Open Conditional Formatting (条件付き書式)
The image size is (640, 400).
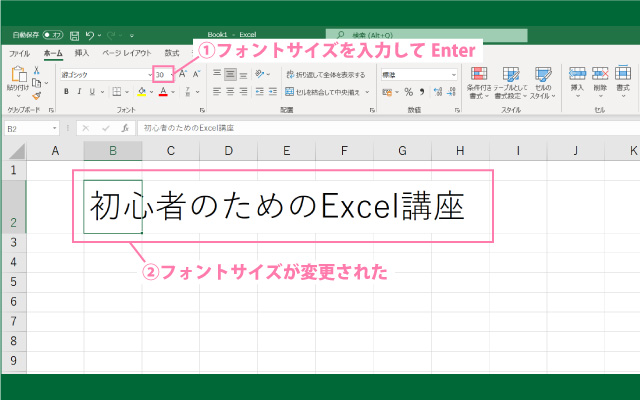pyautogui.click(x=479, y=83)
